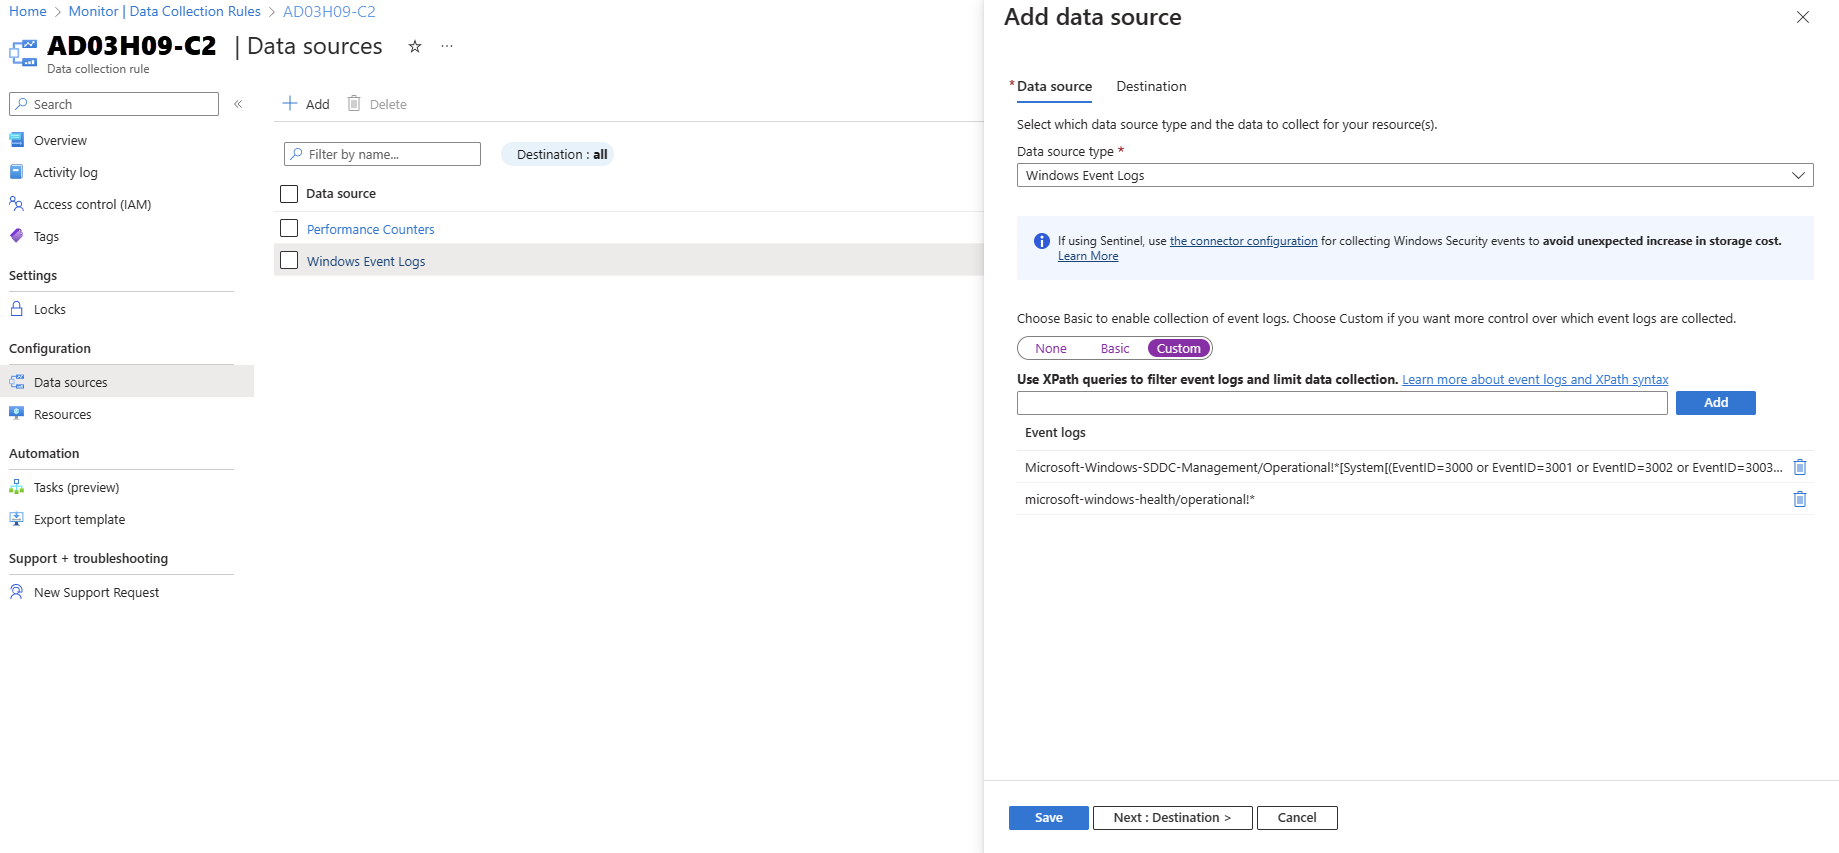Collapse the left navigation menu
This screenshot has width=1839, height=853.
click(238, 104)
